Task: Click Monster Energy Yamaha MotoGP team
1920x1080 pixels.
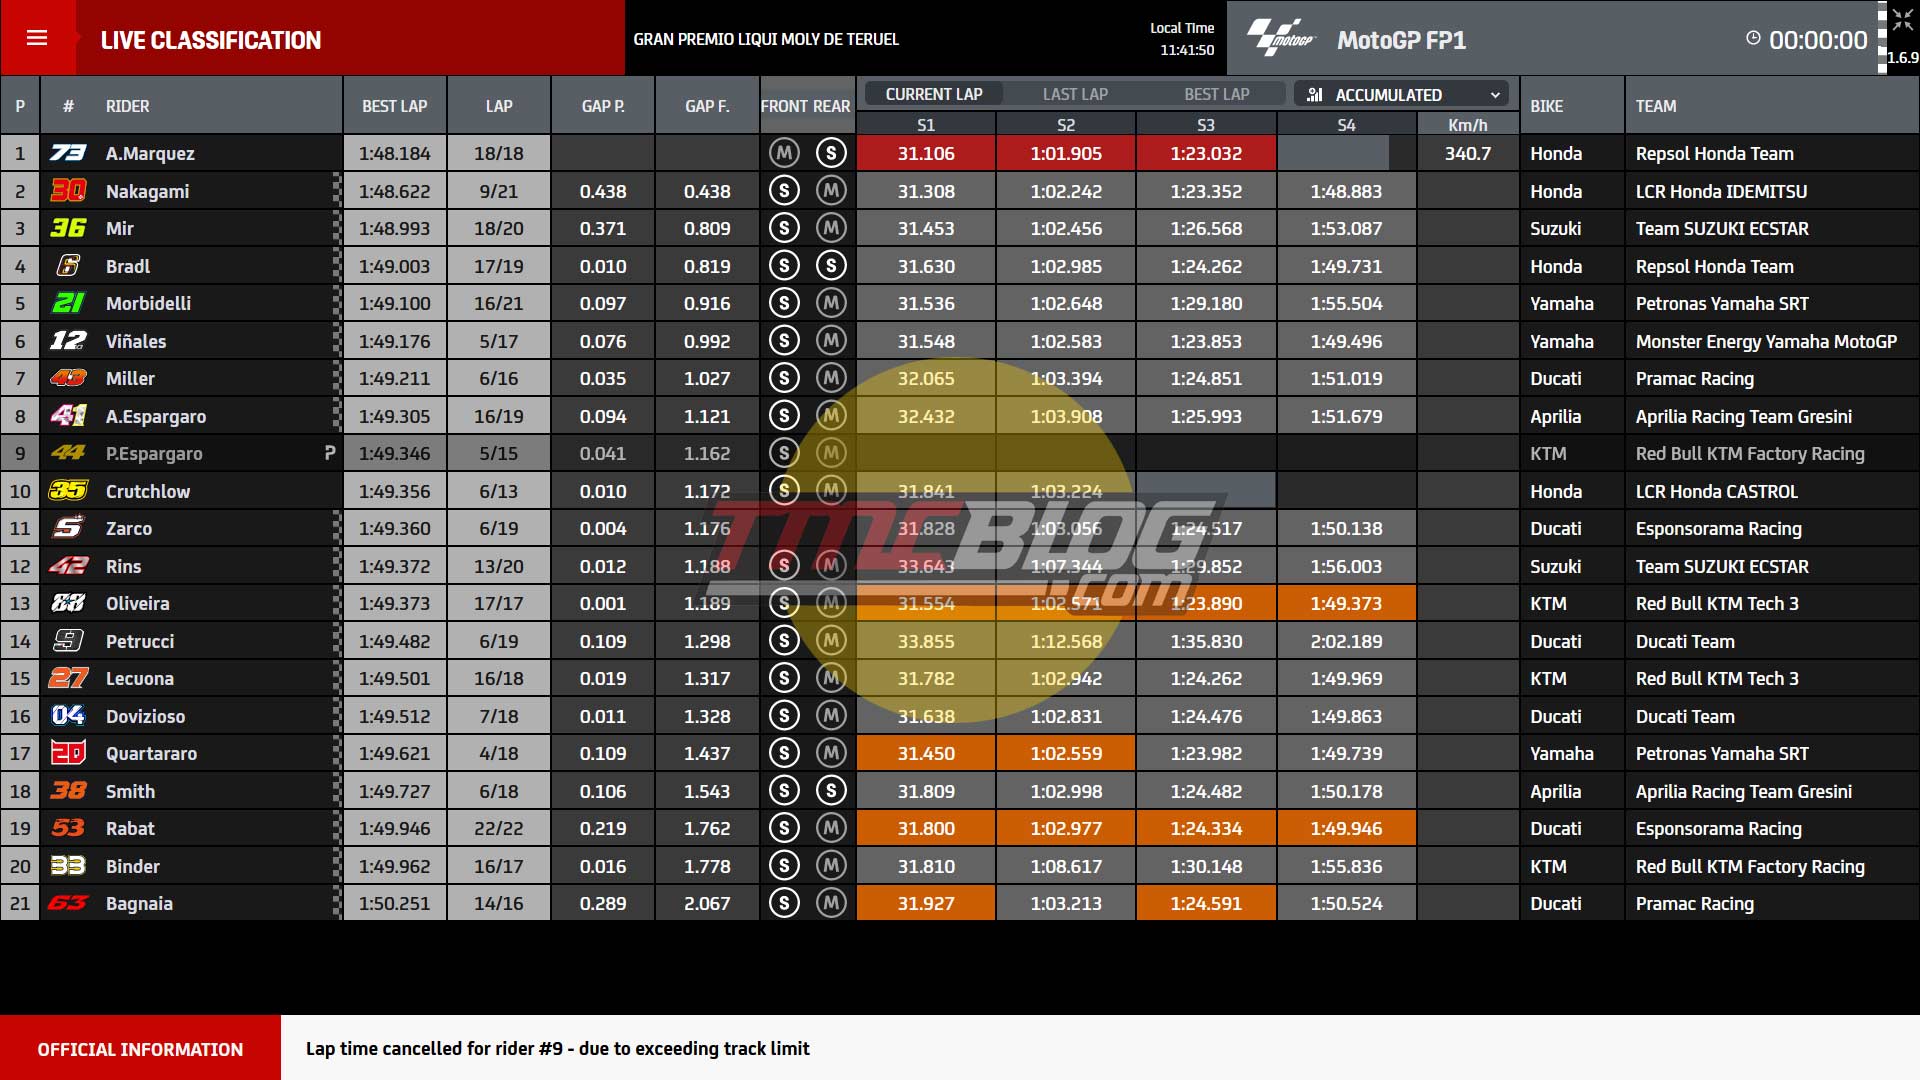Action: coord(1766,341)
